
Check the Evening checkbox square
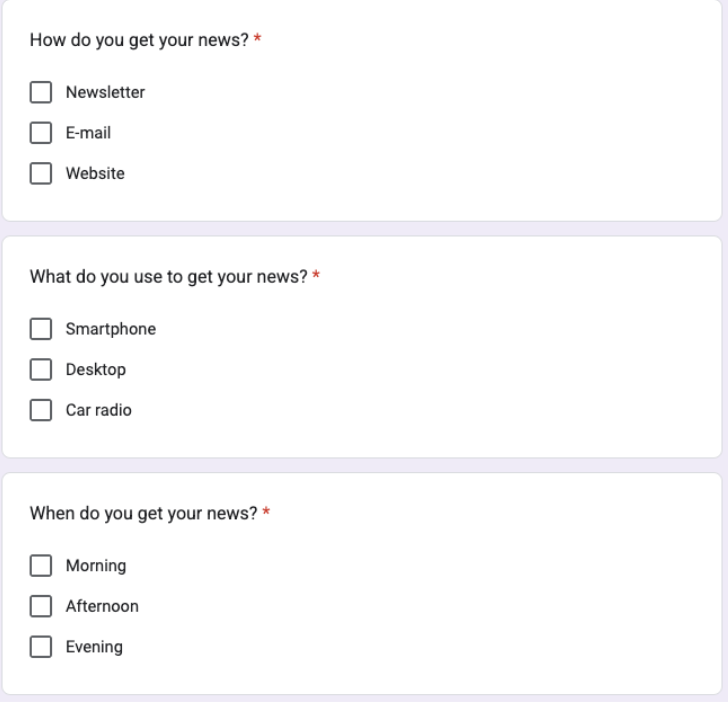pyautogui.click(x=41, y=647)
